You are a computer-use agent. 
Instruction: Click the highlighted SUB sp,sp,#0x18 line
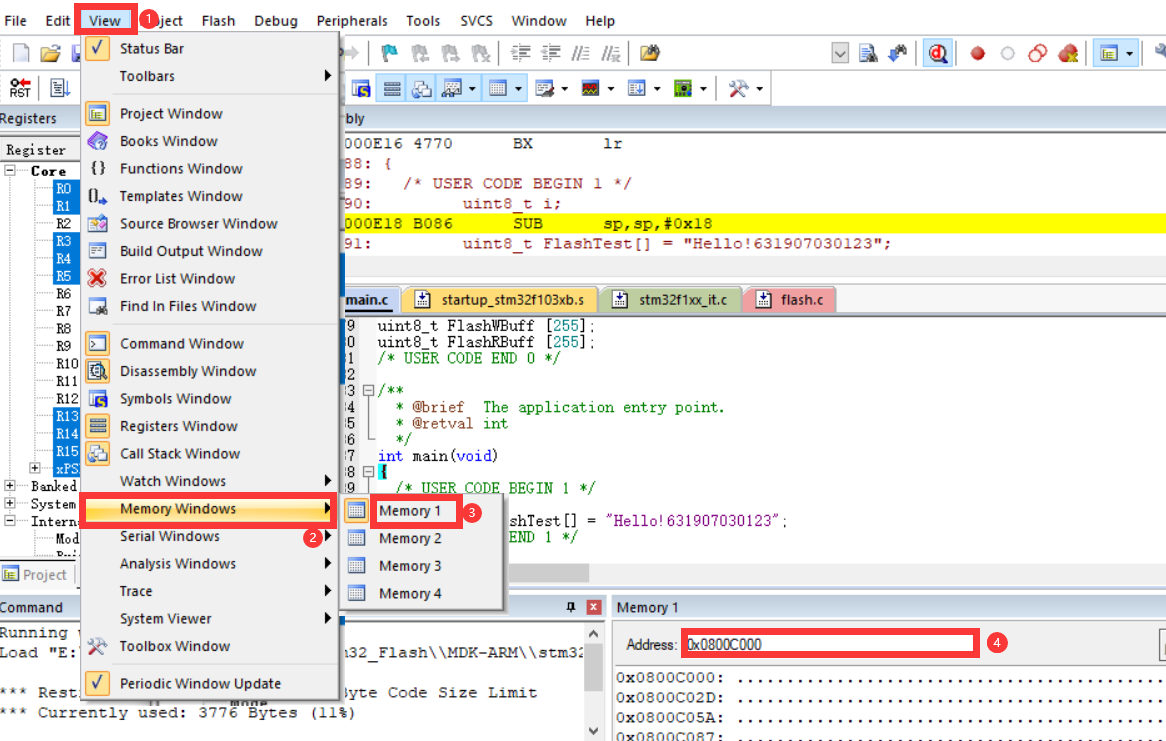coord(753,223)
